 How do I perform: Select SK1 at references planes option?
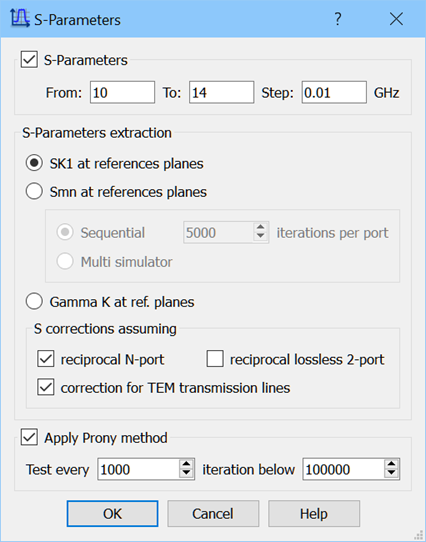pyautogui.click(x=34, y=163)
